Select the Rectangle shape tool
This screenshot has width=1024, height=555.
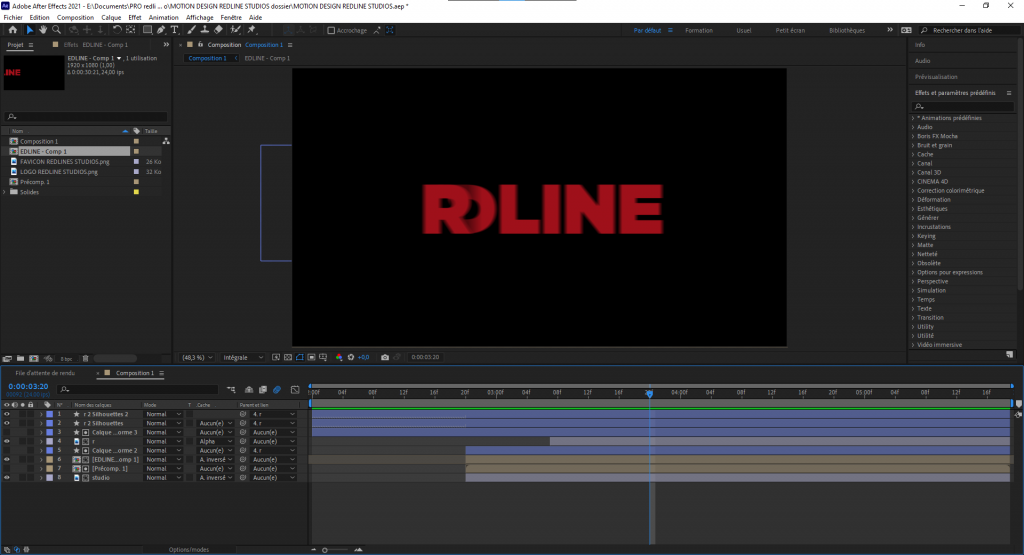(148, 30)
